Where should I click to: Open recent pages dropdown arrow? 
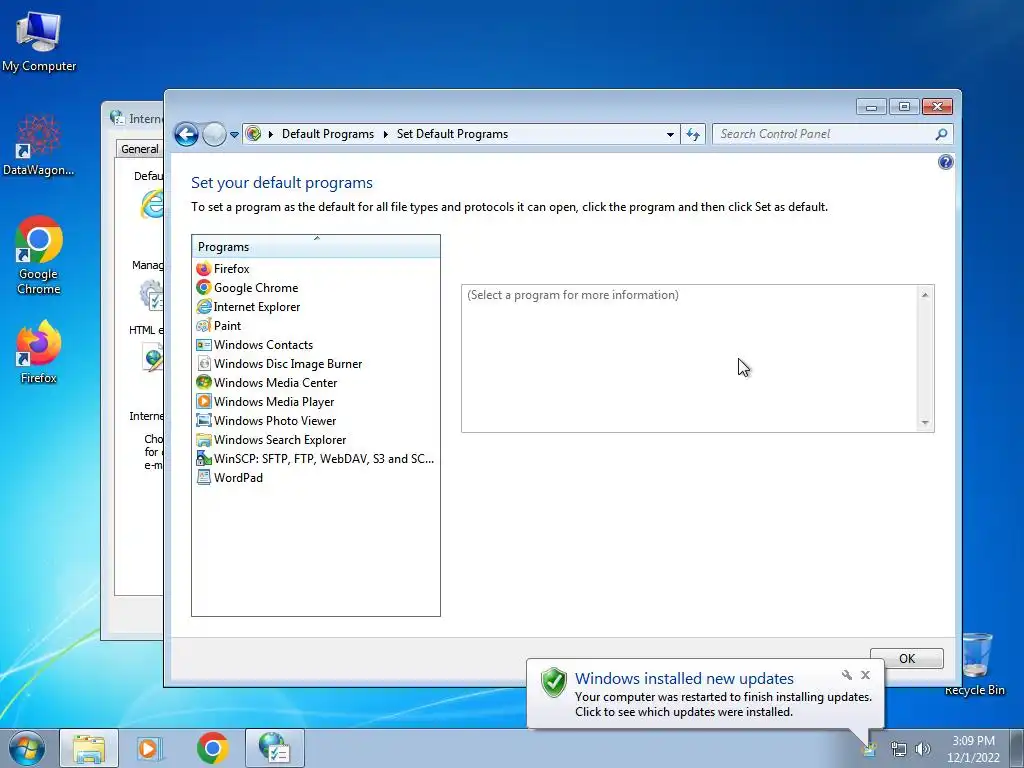pos(234,135)
